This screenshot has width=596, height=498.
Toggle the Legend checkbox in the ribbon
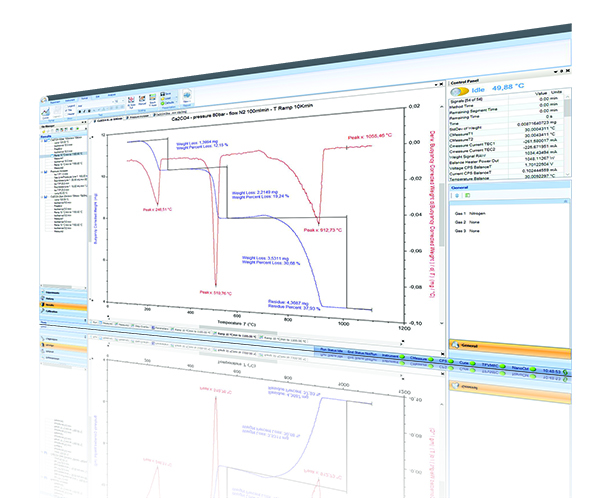pos(66,107)
